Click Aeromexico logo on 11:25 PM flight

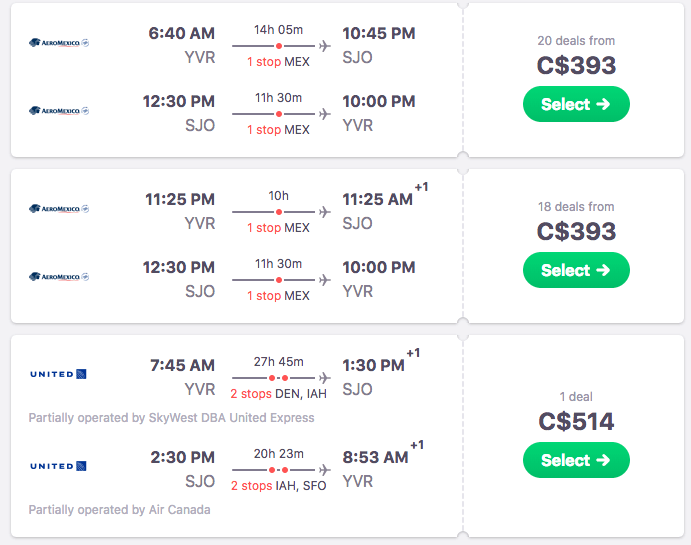point(59,209)
